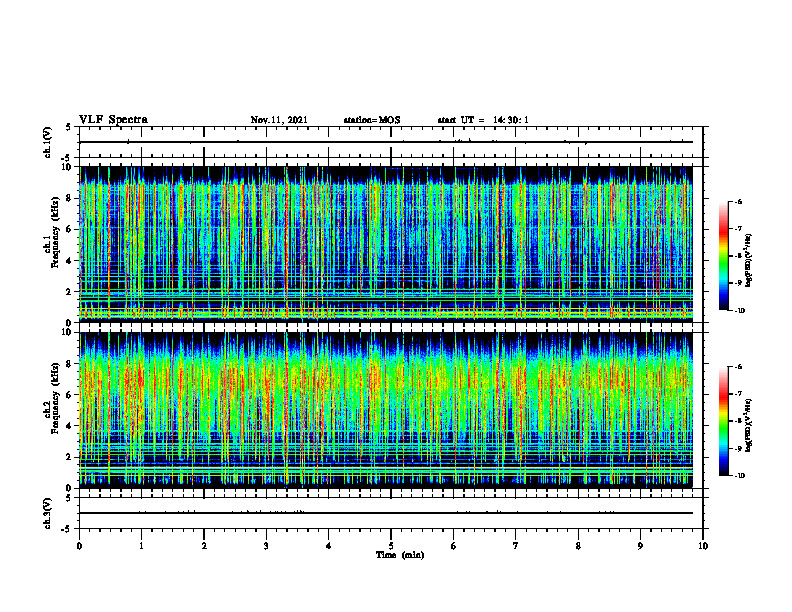The height and width of the screenshot is (612, 792).
Task: Click time axis tick label "6"
Action: click(x=454, y=546)
